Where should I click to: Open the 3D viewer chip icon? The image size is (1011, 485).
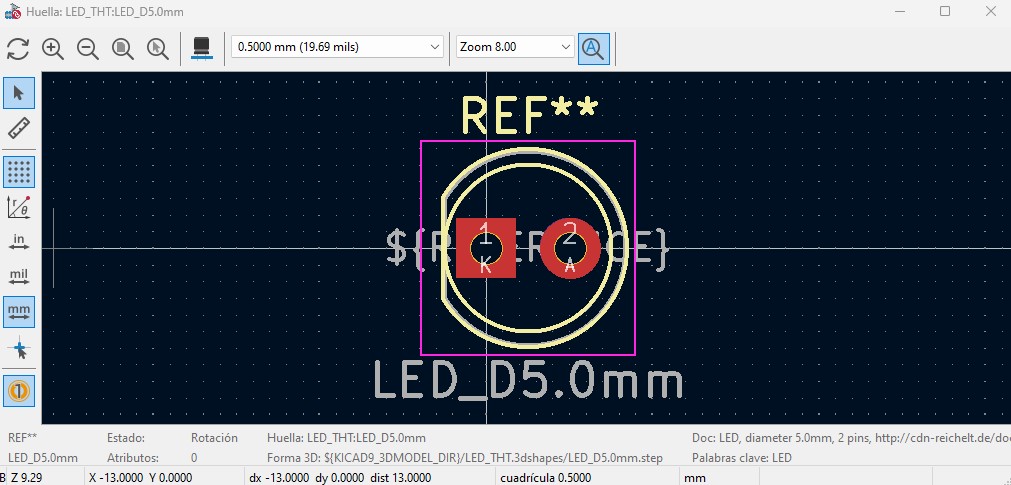202,48
